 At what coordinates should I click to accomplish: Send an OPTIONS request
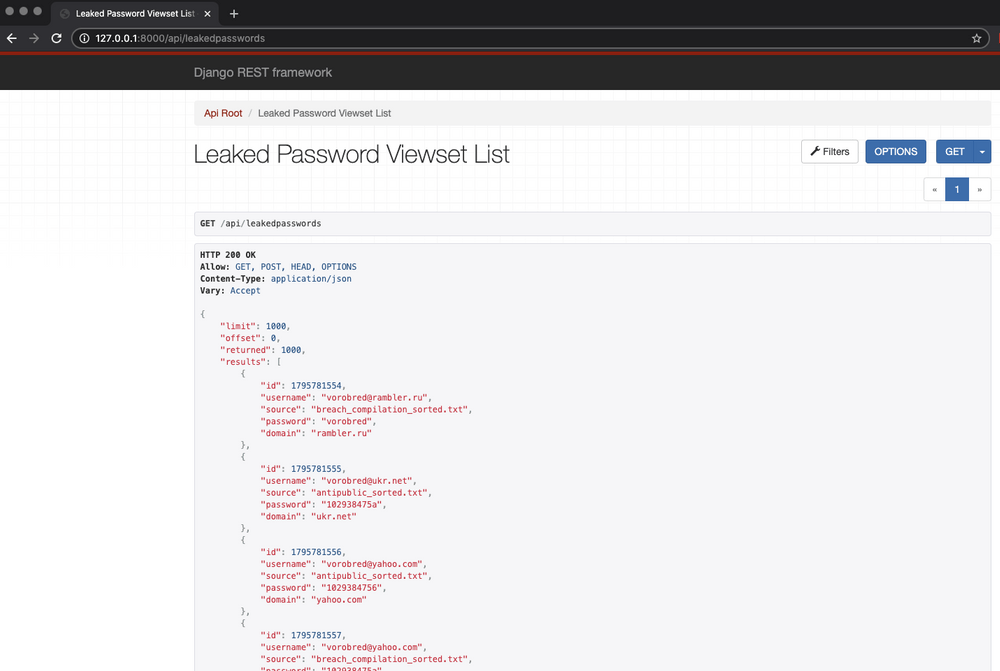895,151
